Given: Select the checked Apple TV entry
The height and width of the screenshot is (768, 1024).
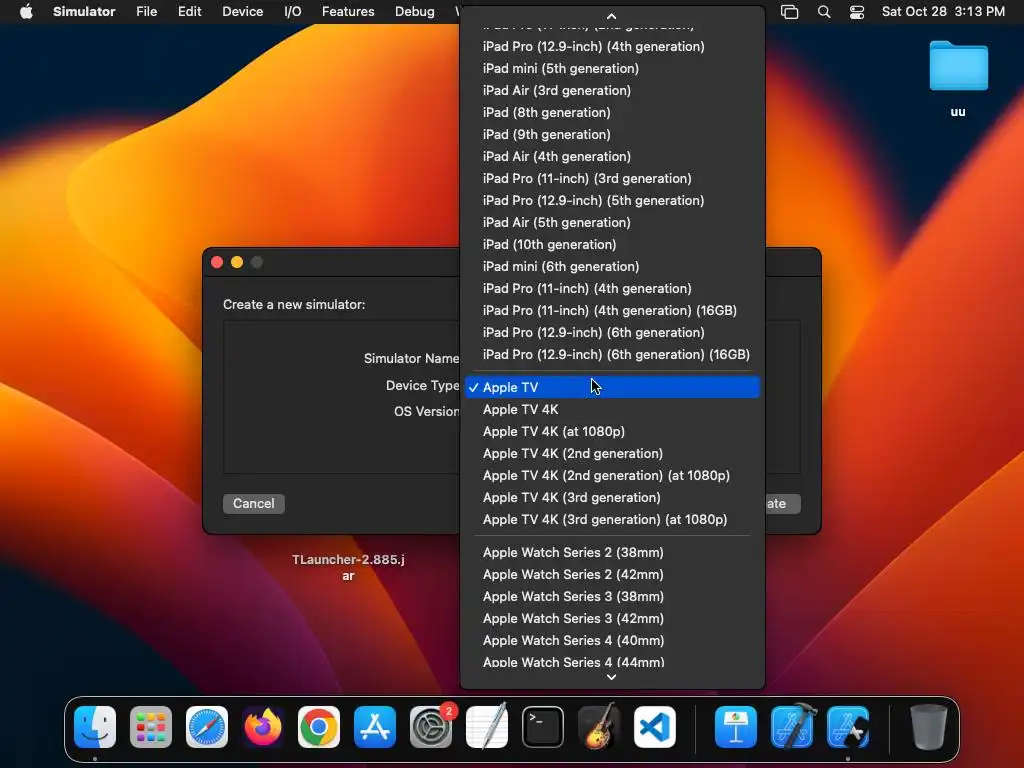Looking at the screenshot, I should point(612,387).
